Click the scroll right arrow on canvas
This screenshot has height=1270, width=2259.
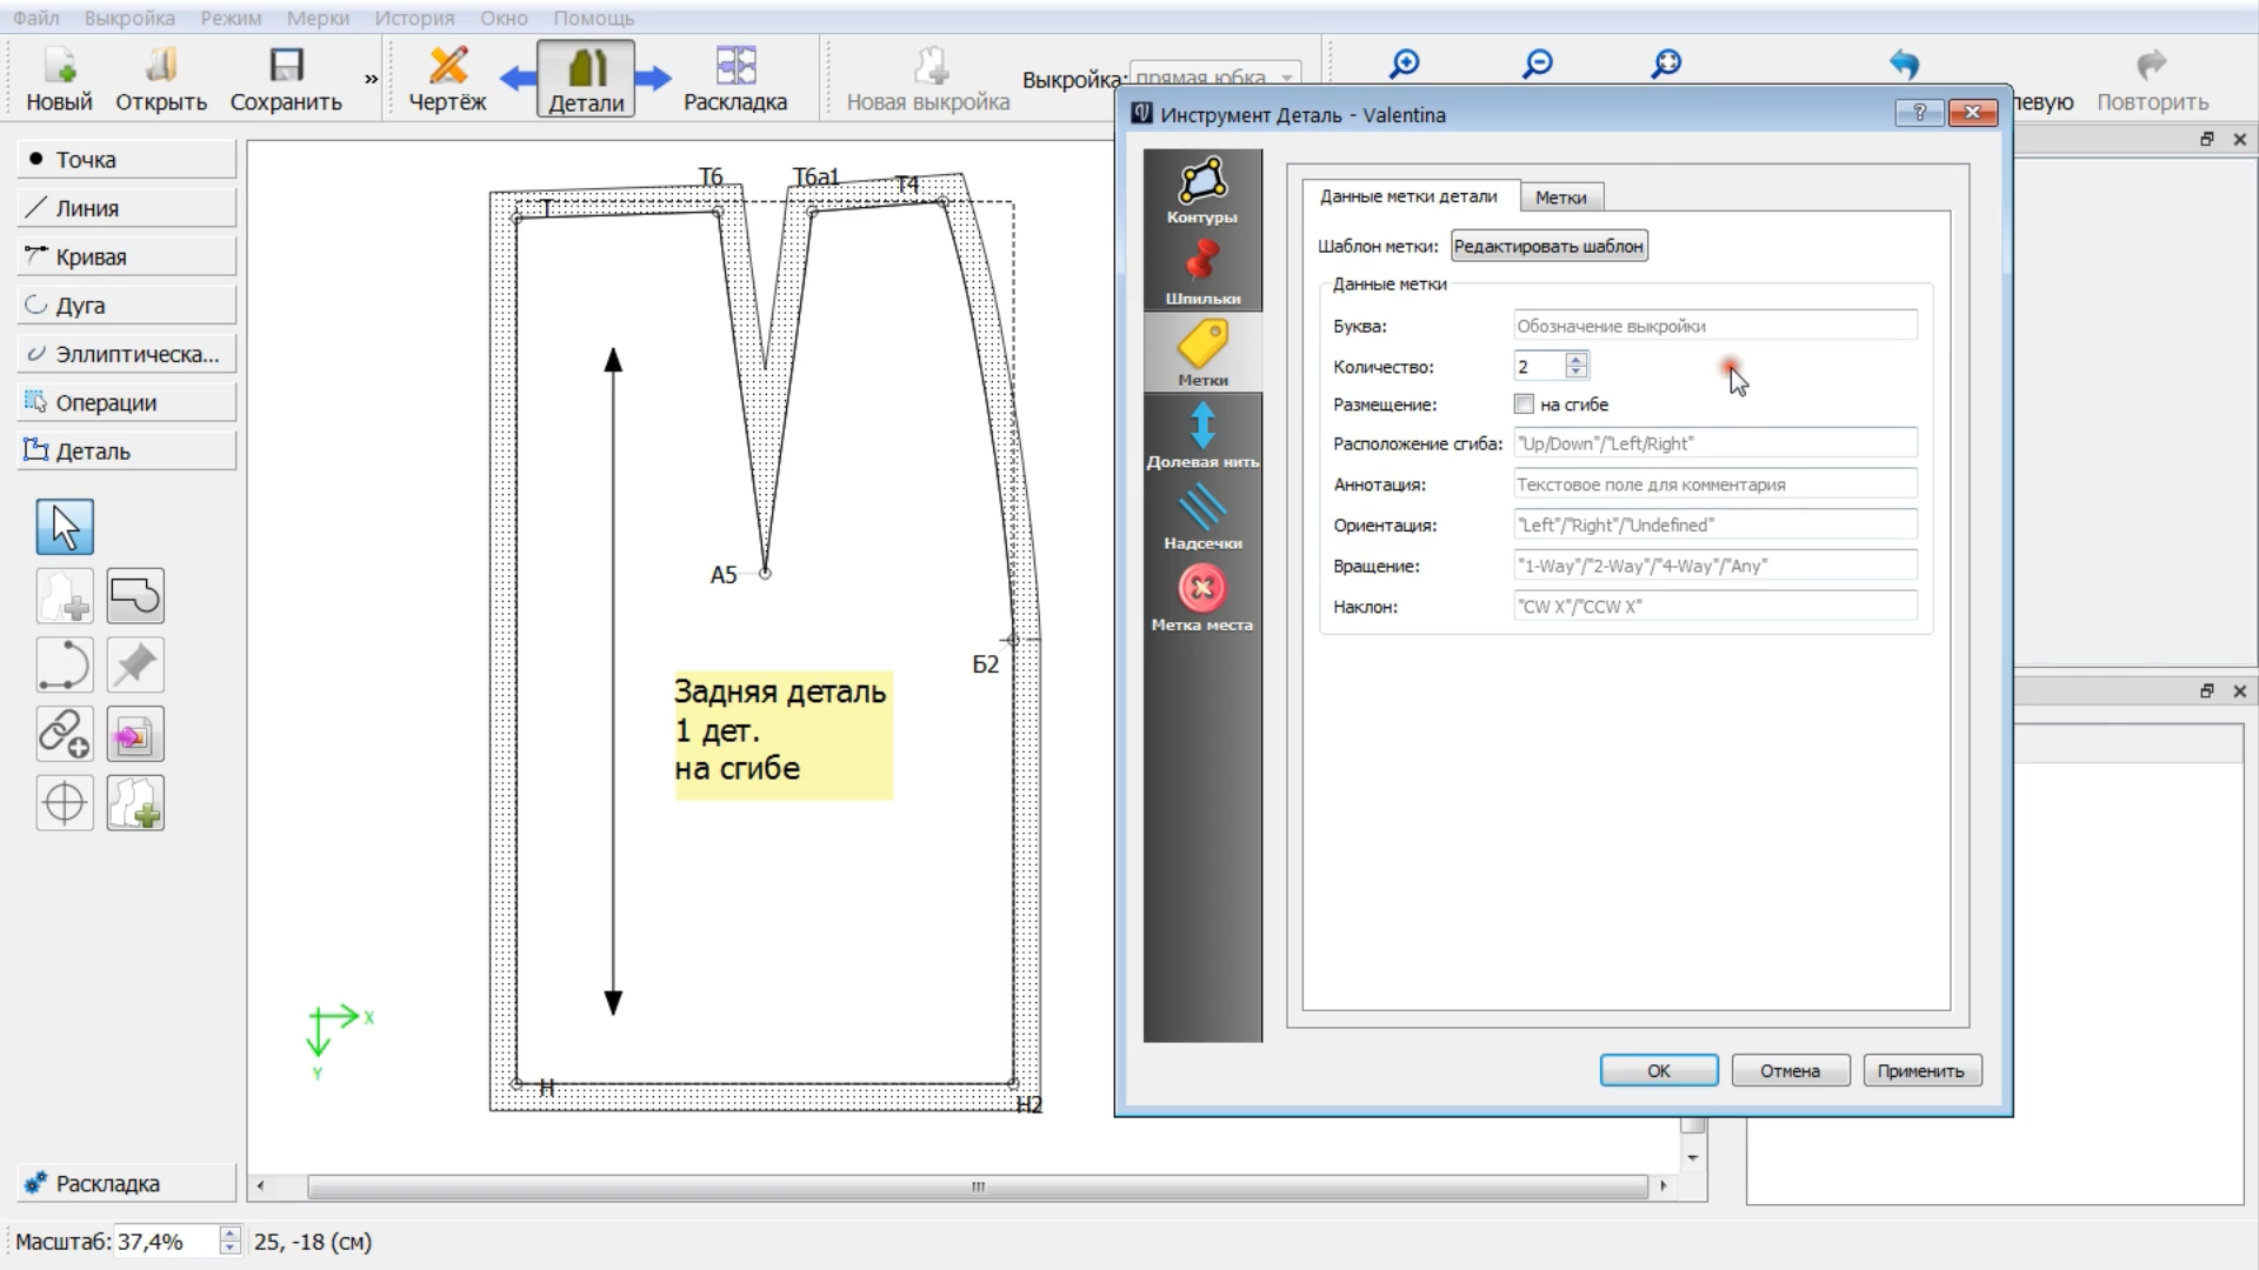coord(1663,1186)
